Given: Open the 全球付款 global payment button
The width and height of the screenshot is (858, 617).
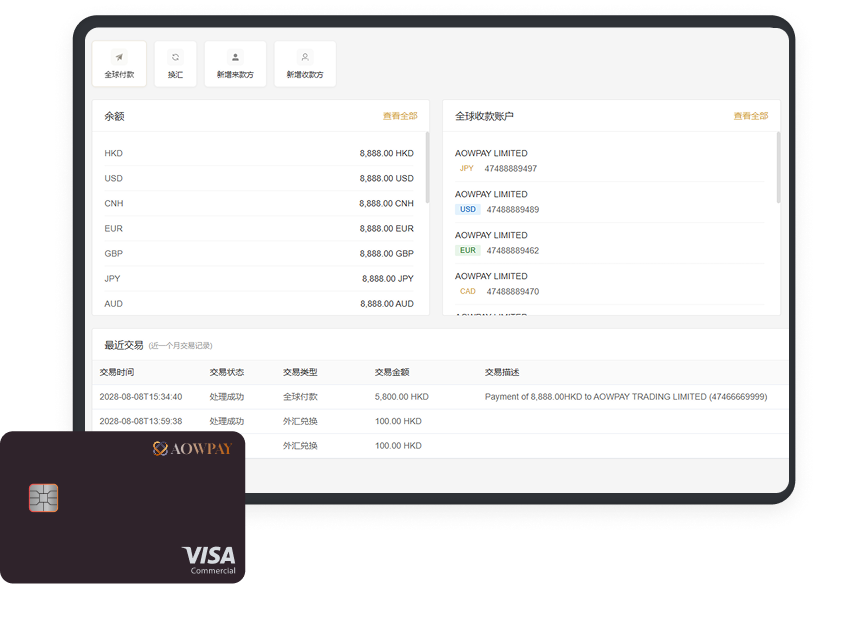Looking at the screenshot, I should click(119, 63).
